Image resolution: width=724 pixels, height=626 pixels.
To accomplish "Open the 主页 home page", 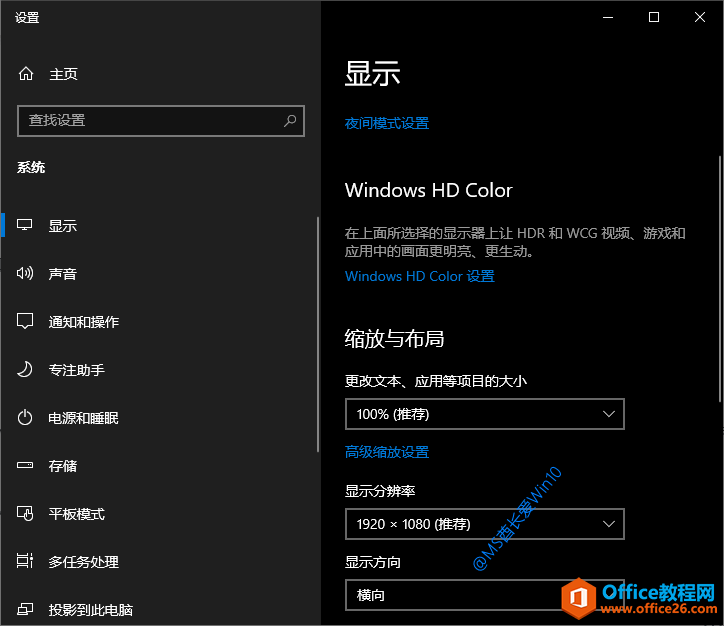I will (x=63, y=74).
